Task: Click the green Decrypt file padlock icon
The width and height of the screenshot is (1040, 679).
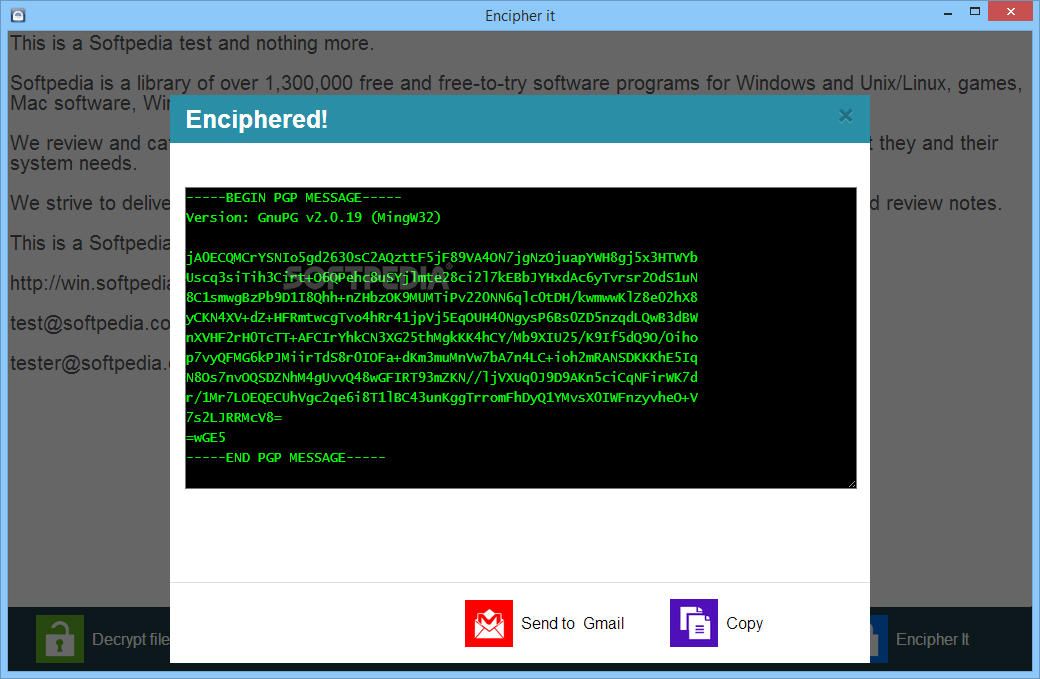Action: tap(60, 639)
